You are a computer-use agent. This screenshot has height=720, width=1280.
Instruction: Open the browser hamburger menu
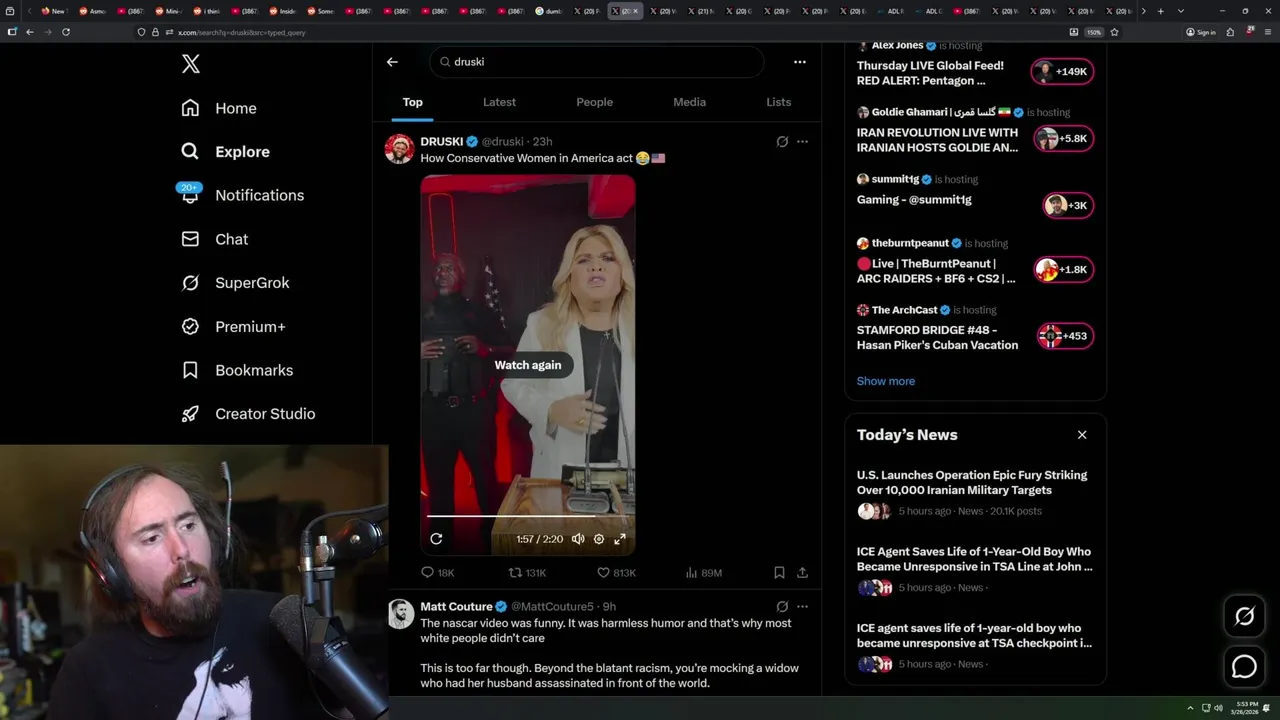click(1266, 32)
